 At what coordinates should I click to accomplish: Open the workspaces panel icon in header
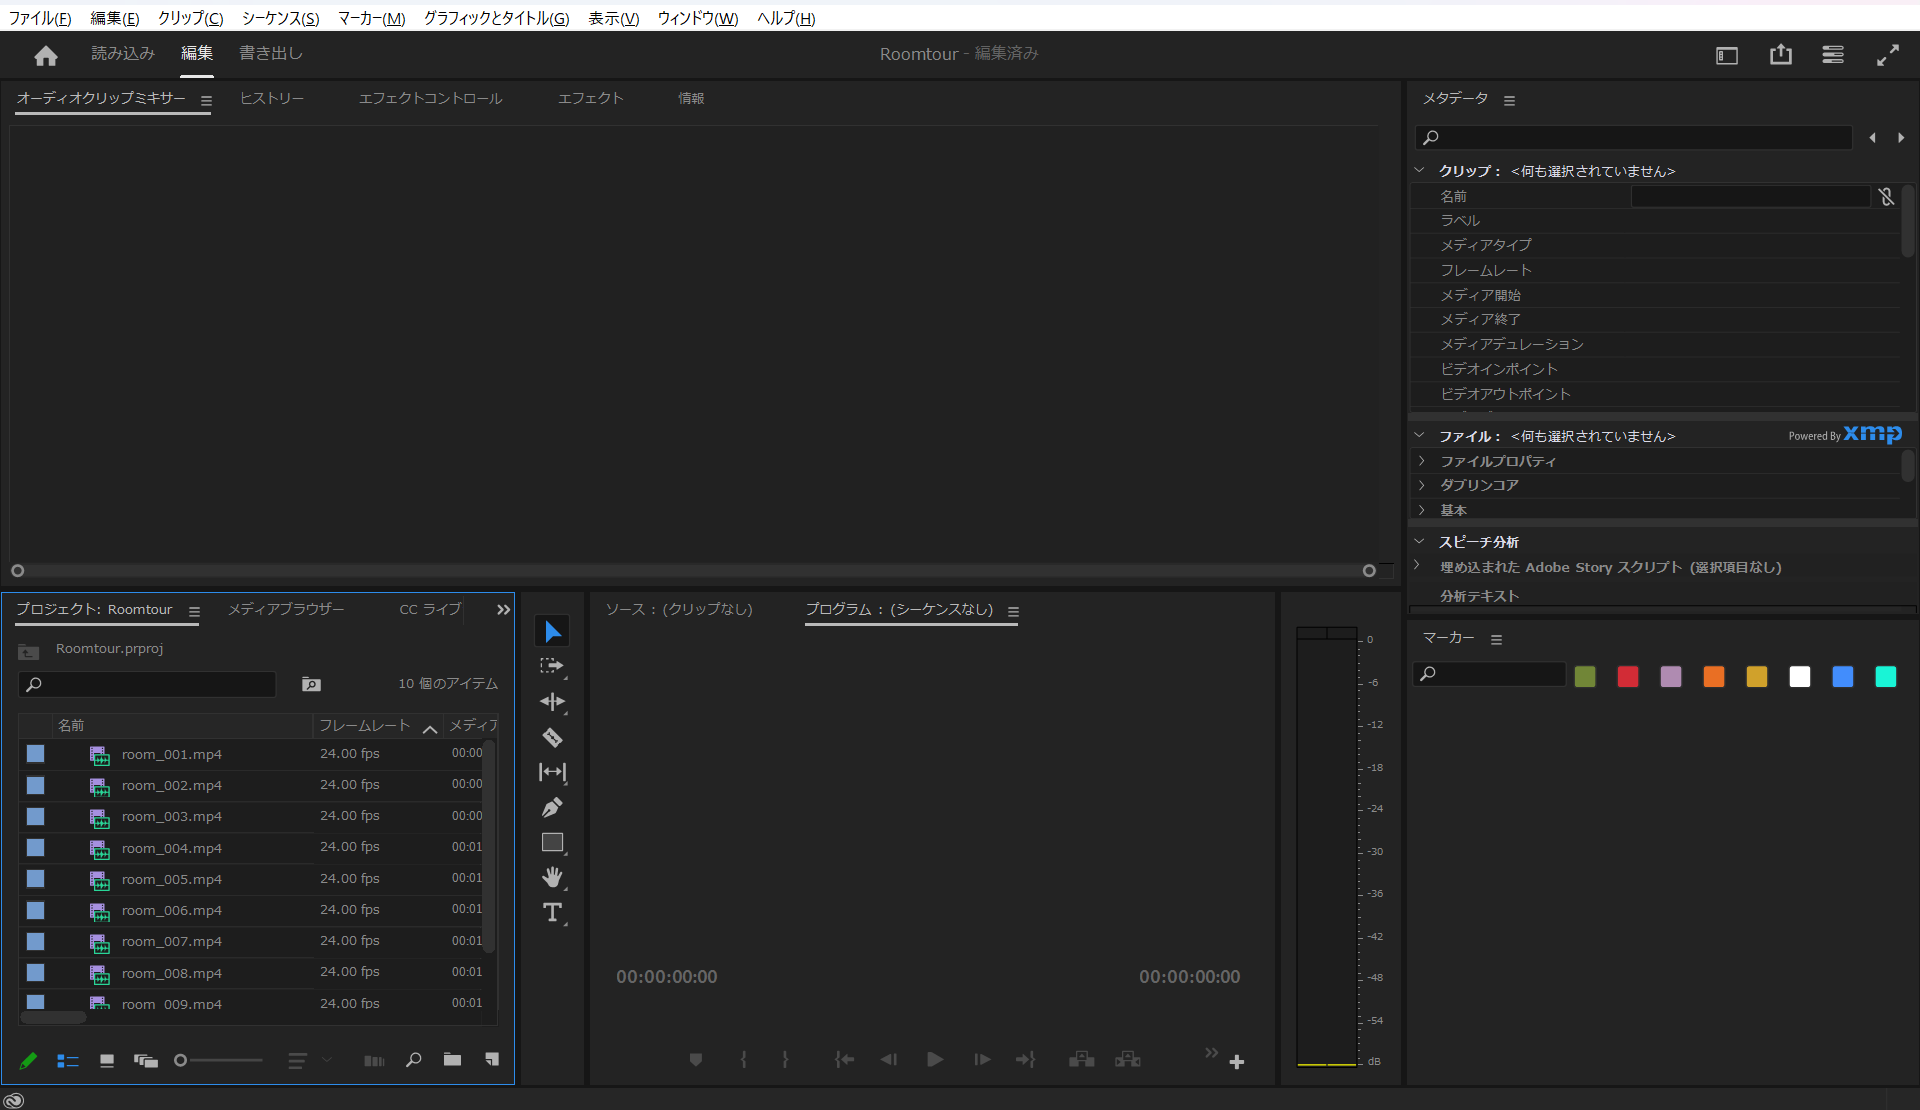[x=1727, y=56]
